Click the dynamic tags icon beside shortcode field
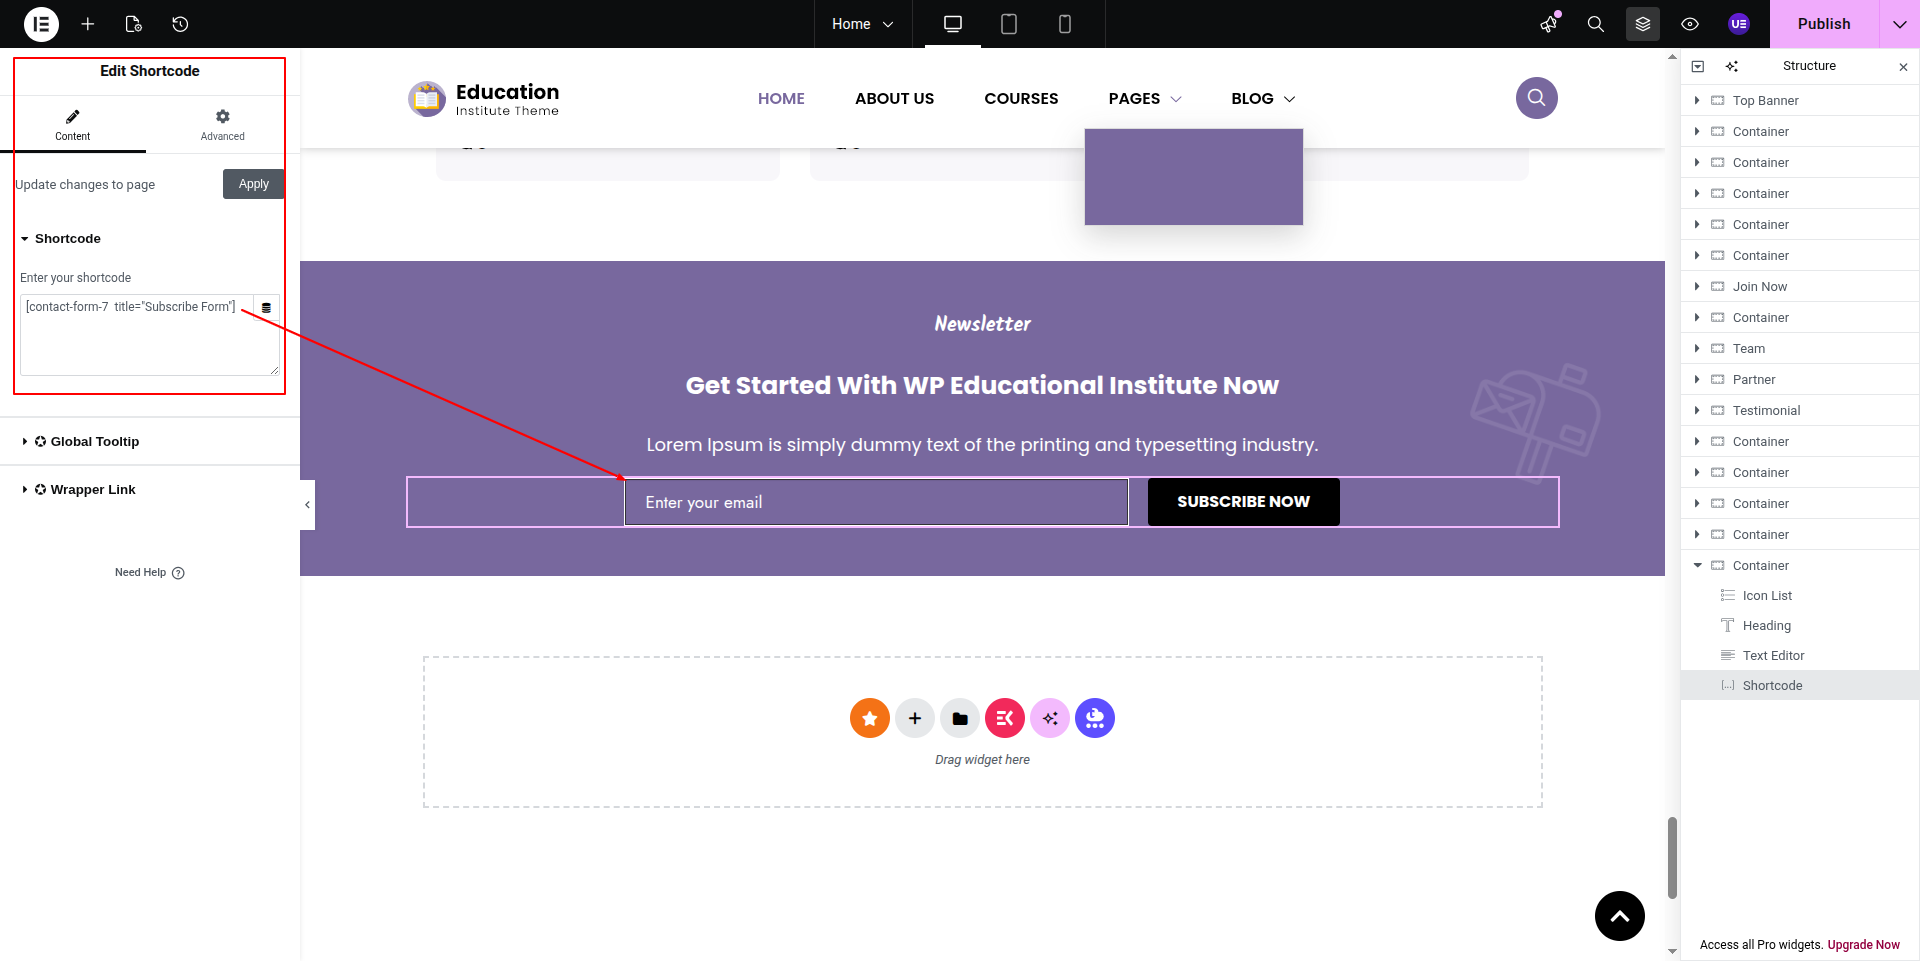The width and height of the screenshot is (1920, 961). 266,308
